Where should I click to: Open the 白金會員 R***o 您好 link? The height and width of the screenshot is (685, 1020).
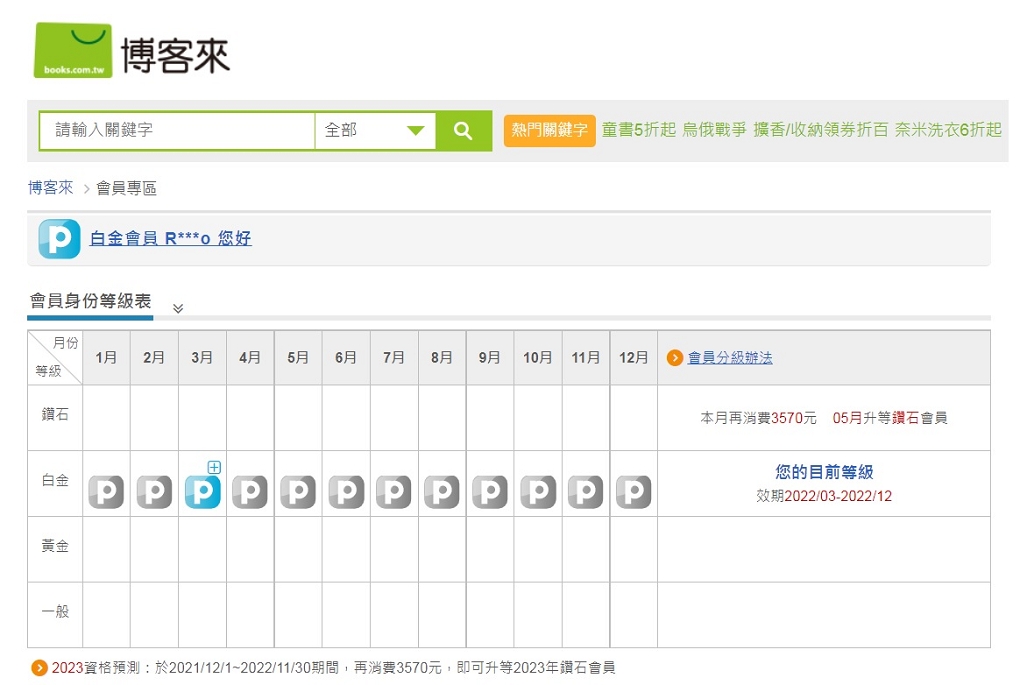(x=170, y=238)
